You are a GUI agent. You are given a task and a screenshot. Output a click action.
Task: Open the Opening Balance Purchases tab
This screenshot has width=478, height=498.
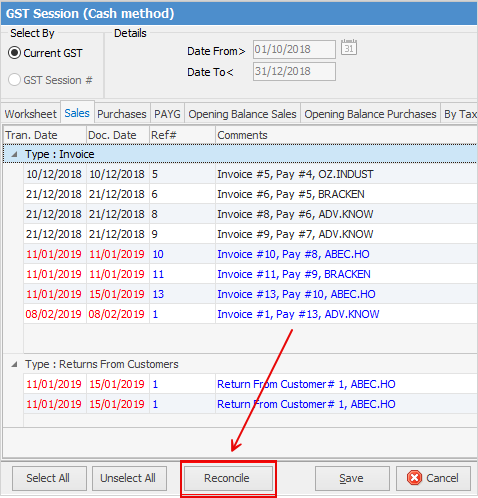coord(370,114)
